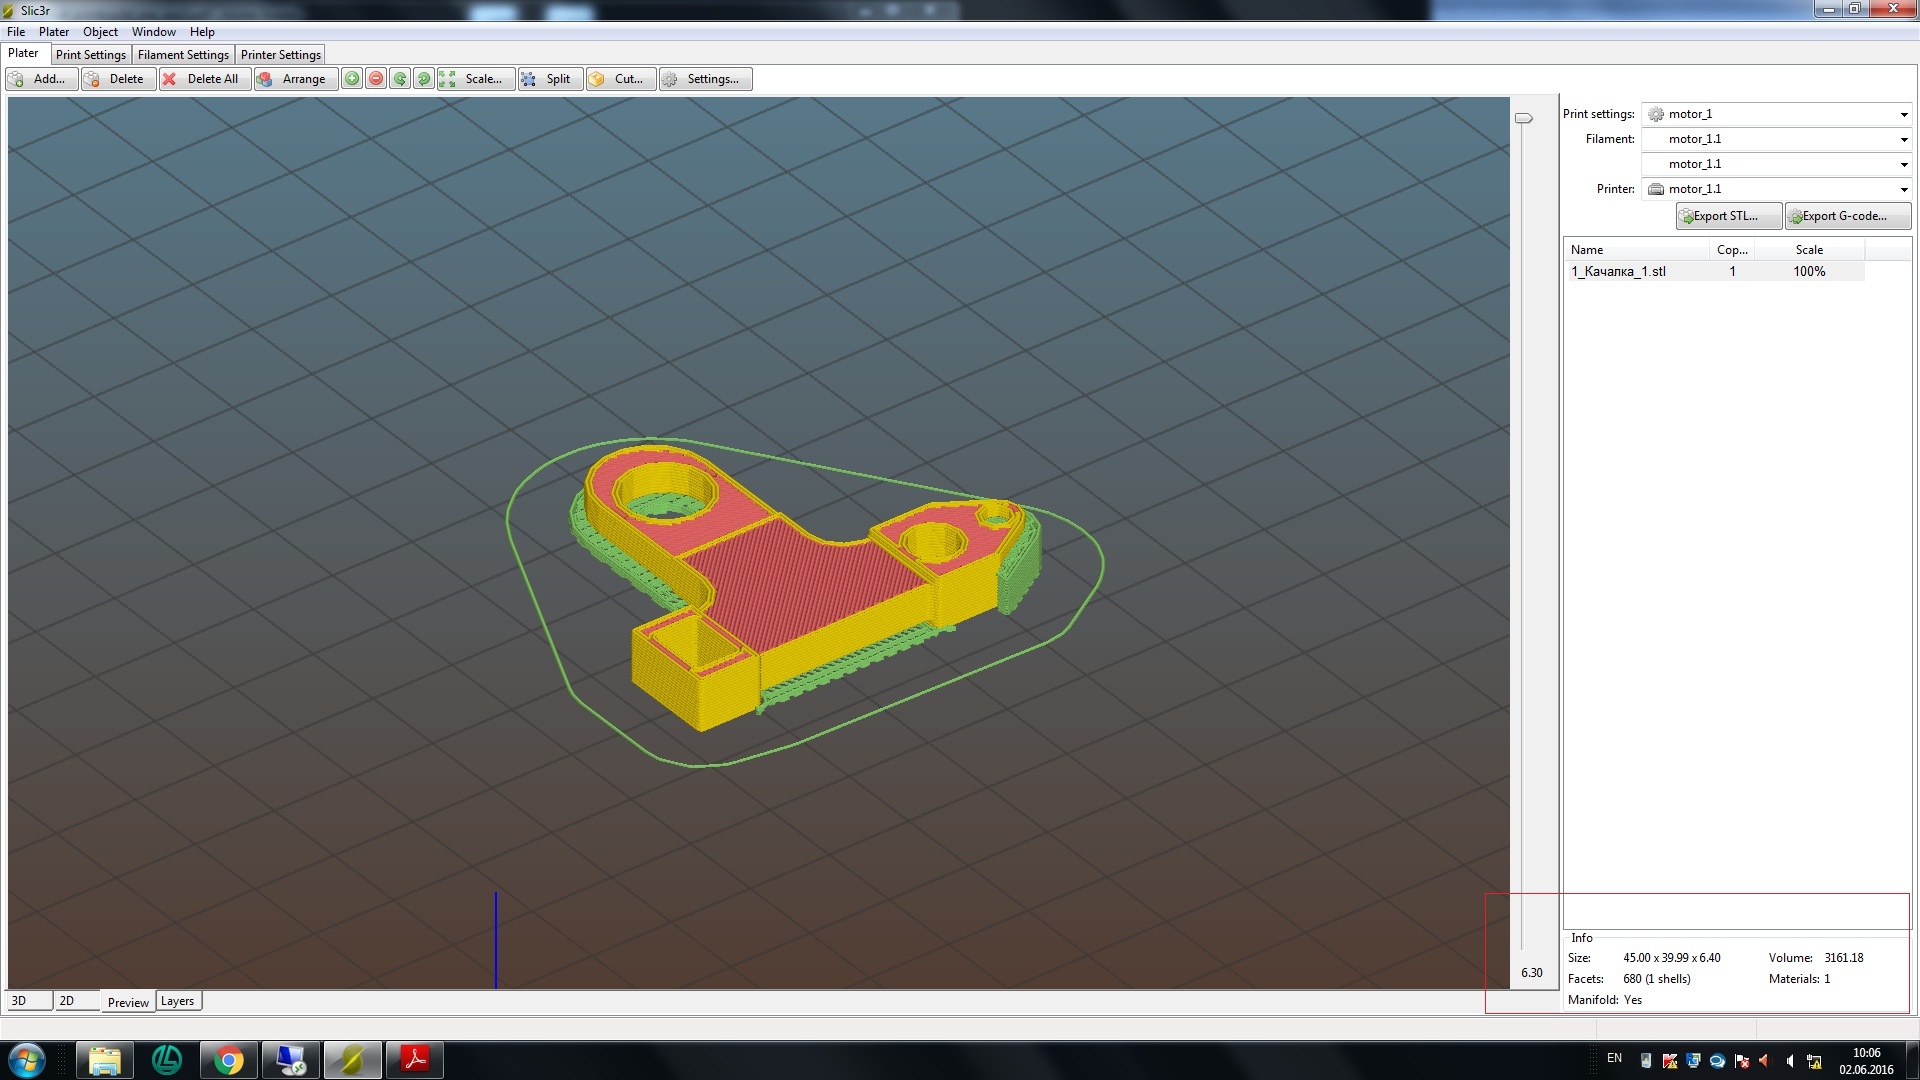Click Export G-code... button
The image size is (1920, 1080).
pos(1846,216)
